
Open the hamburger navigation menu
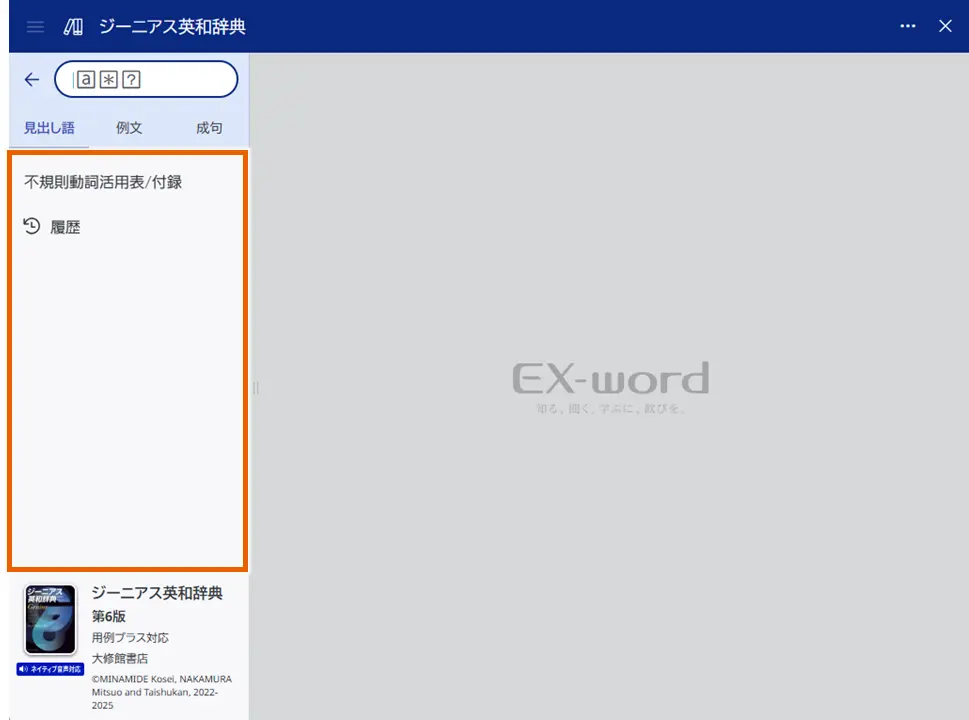coord(34,26)
